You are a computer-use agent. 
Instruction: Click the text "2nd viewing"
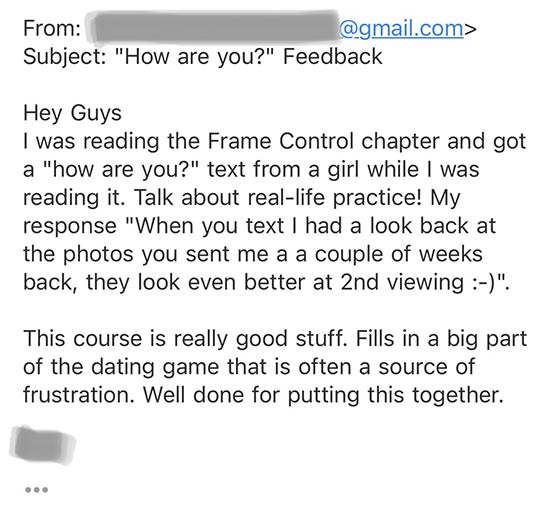pos(402,283)
